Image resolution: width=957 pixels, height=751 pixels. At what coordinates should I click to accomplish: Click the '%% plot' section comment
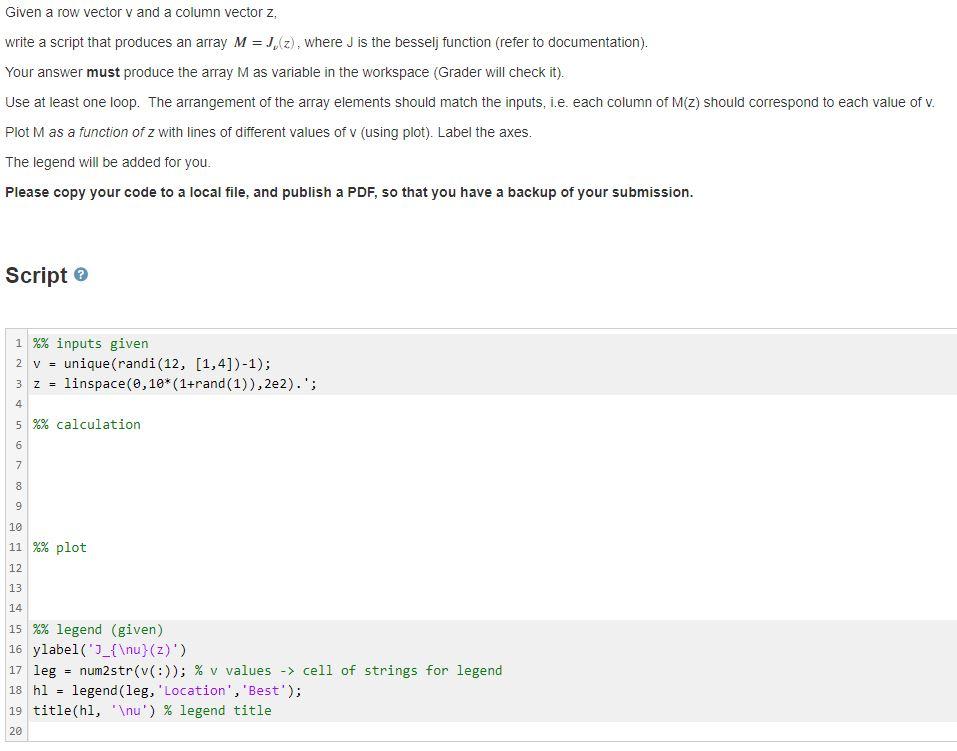[59, 547]
